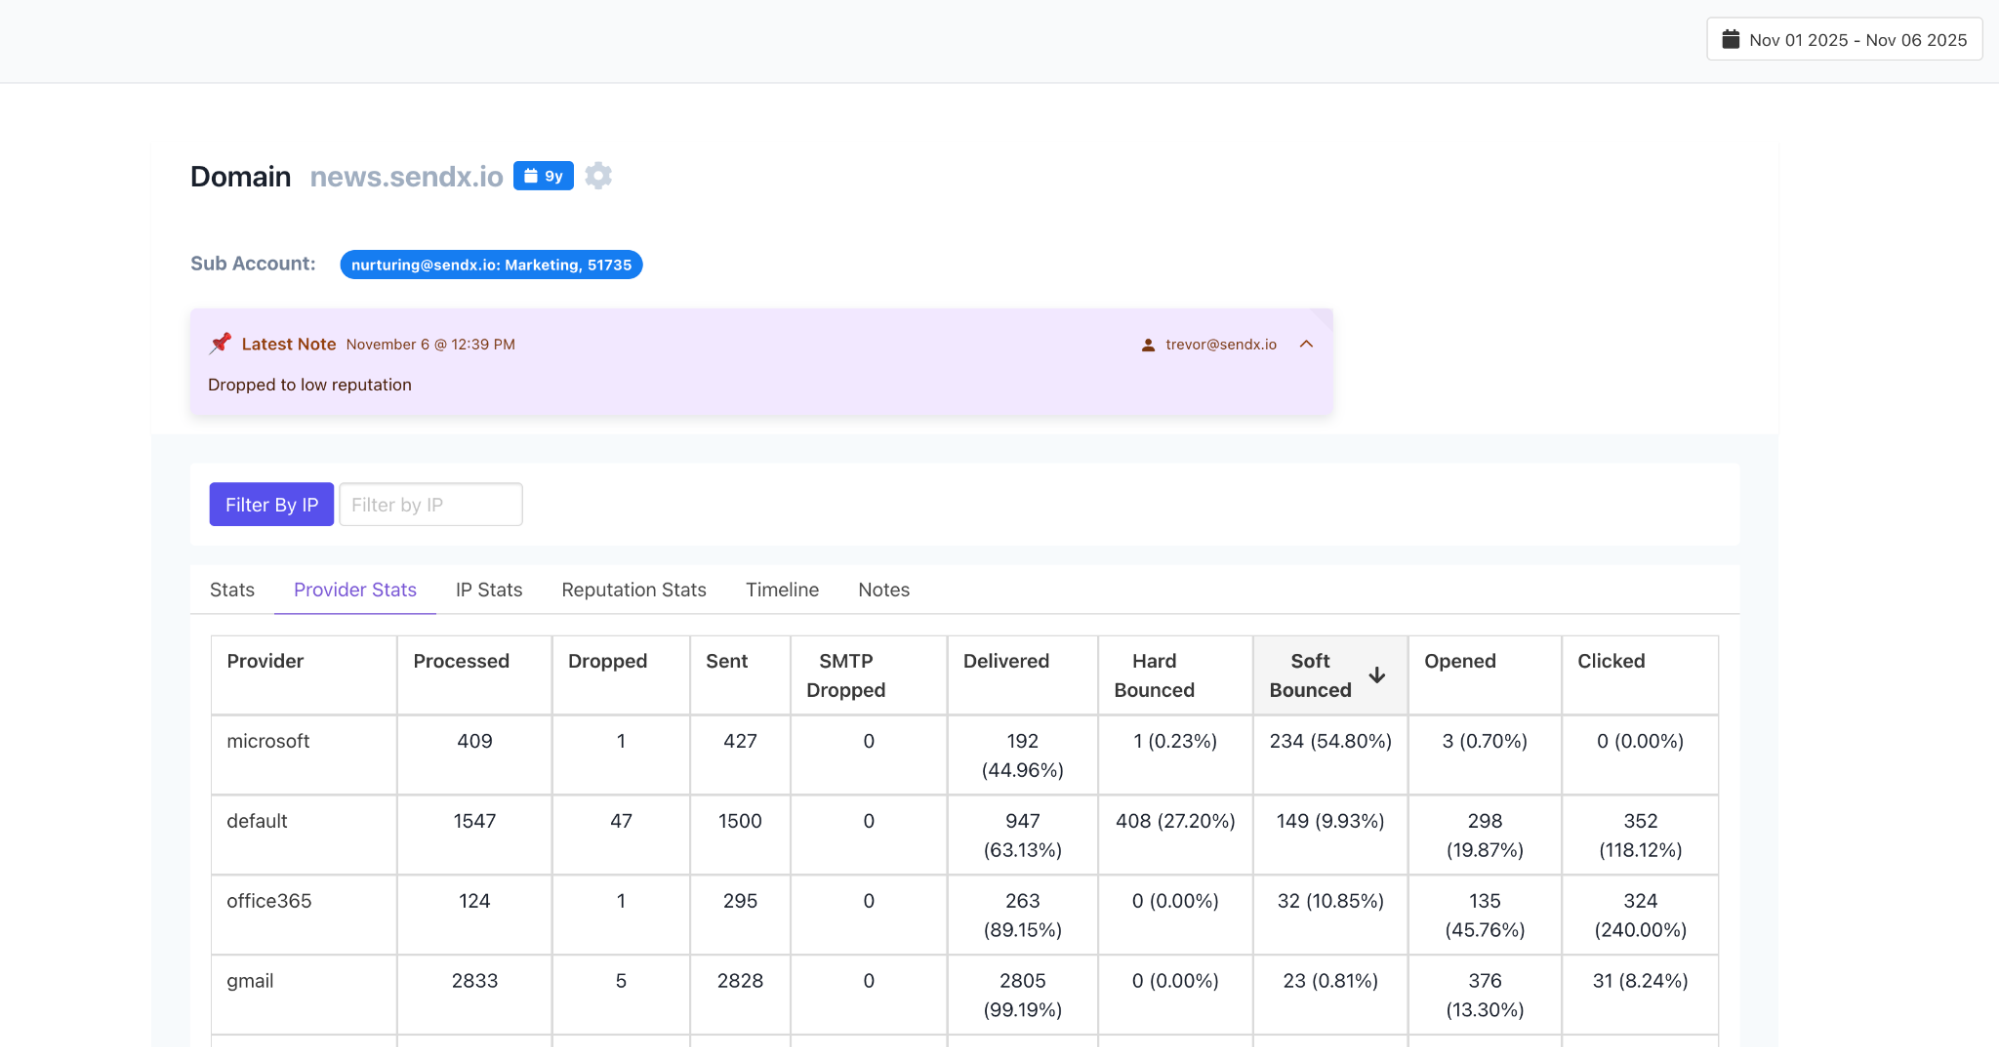This screenshot has height=1048, width=1999.
Task: Click the user icon beside trevor@sendx.io
Action: click(1148, 345)
